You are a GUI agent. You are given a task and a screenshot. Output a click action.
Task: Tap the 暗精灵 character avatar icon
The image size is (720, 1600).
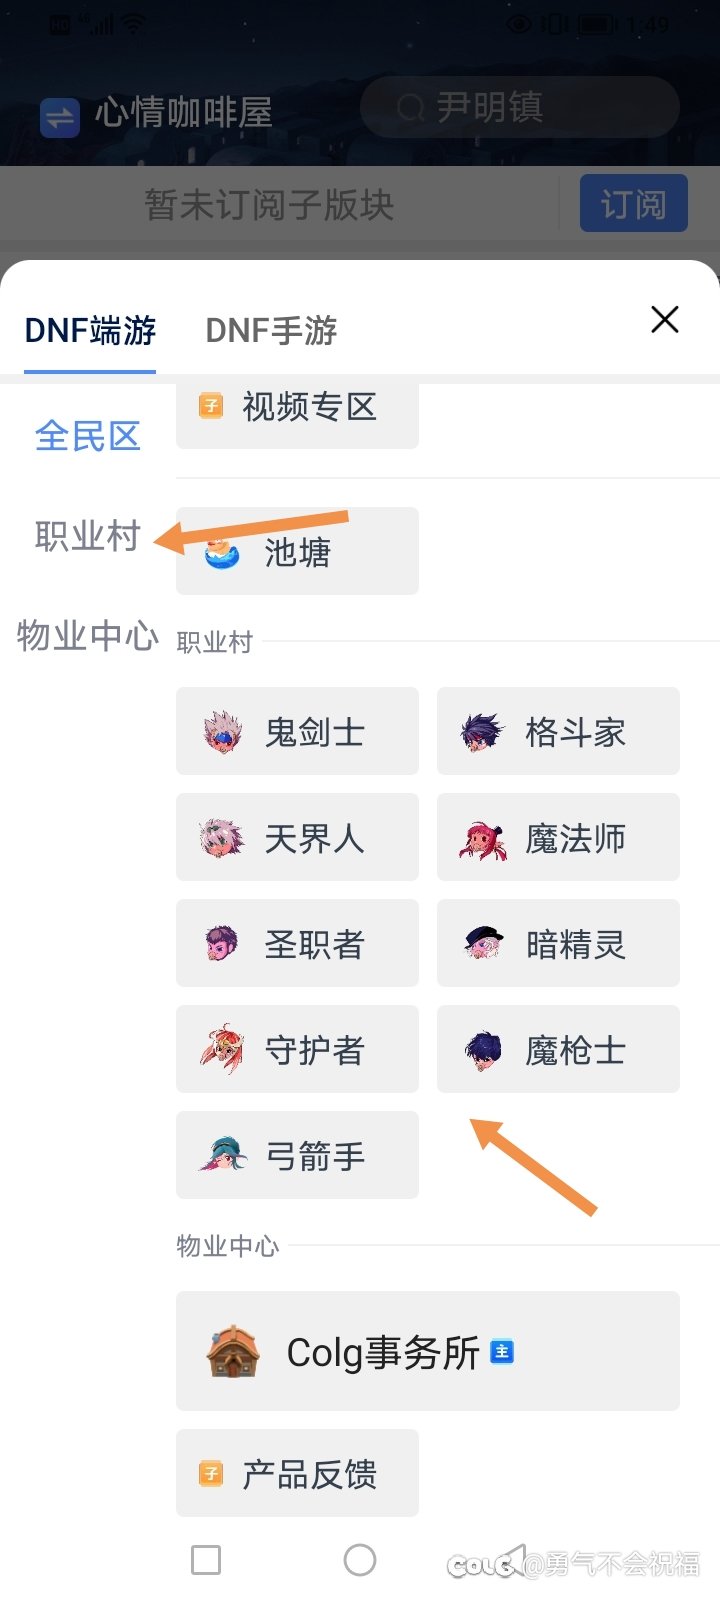482,944
